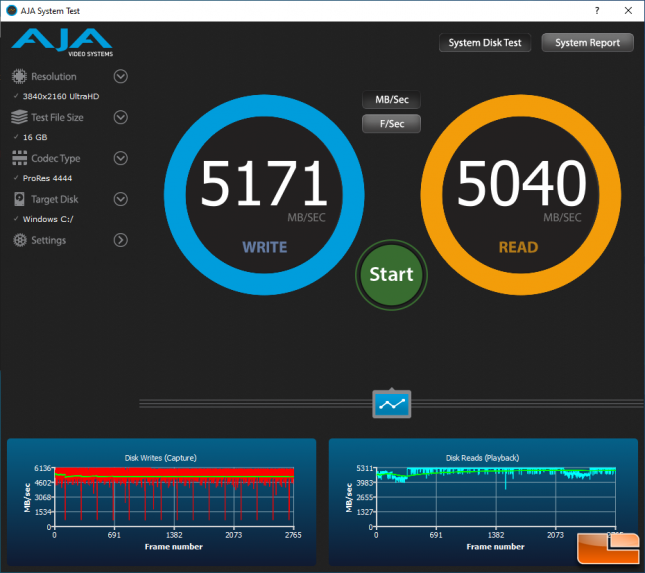This screenshot has width=645, height=573.
Task: Click the Codec Type label
Action: [x=56, y=158]
